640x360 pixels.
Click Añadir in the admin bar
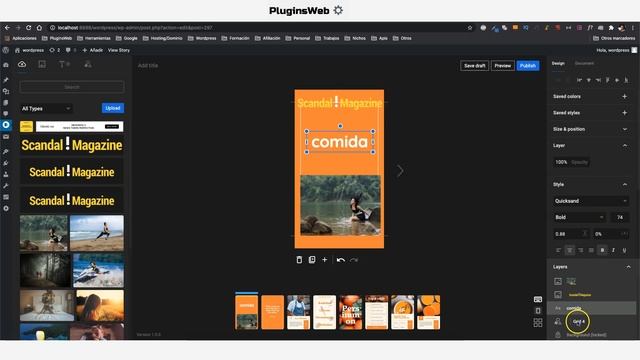click(93, 50)
